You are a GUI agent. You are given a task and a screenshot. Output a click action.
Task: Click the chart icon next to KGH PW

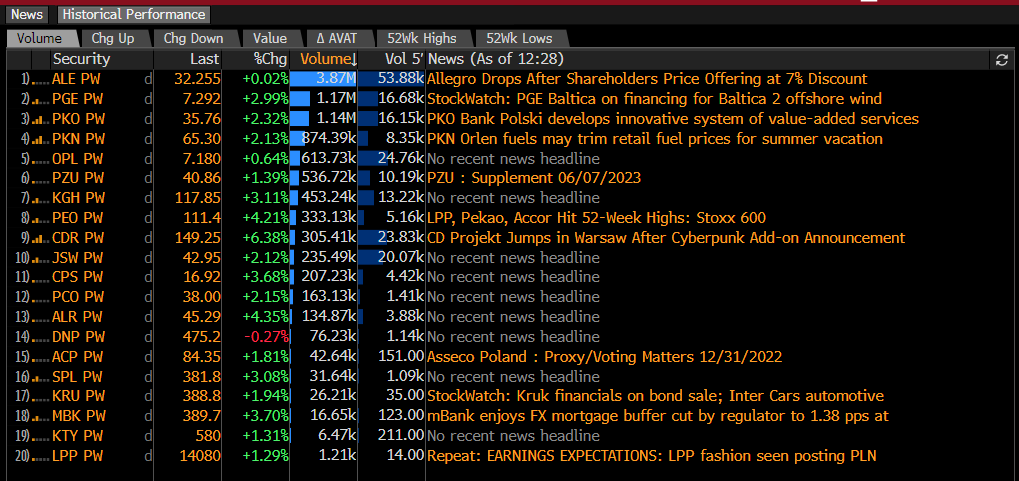(41, 198)
